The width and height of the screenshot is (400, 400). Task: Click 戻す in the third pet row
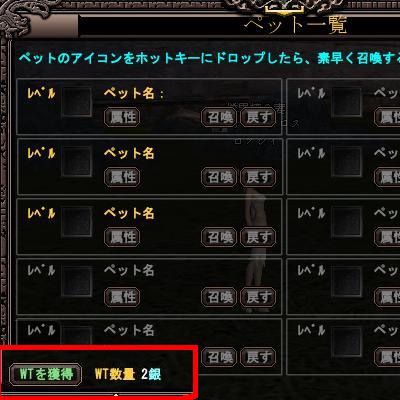pyautogui.click(x=258, y=237)
